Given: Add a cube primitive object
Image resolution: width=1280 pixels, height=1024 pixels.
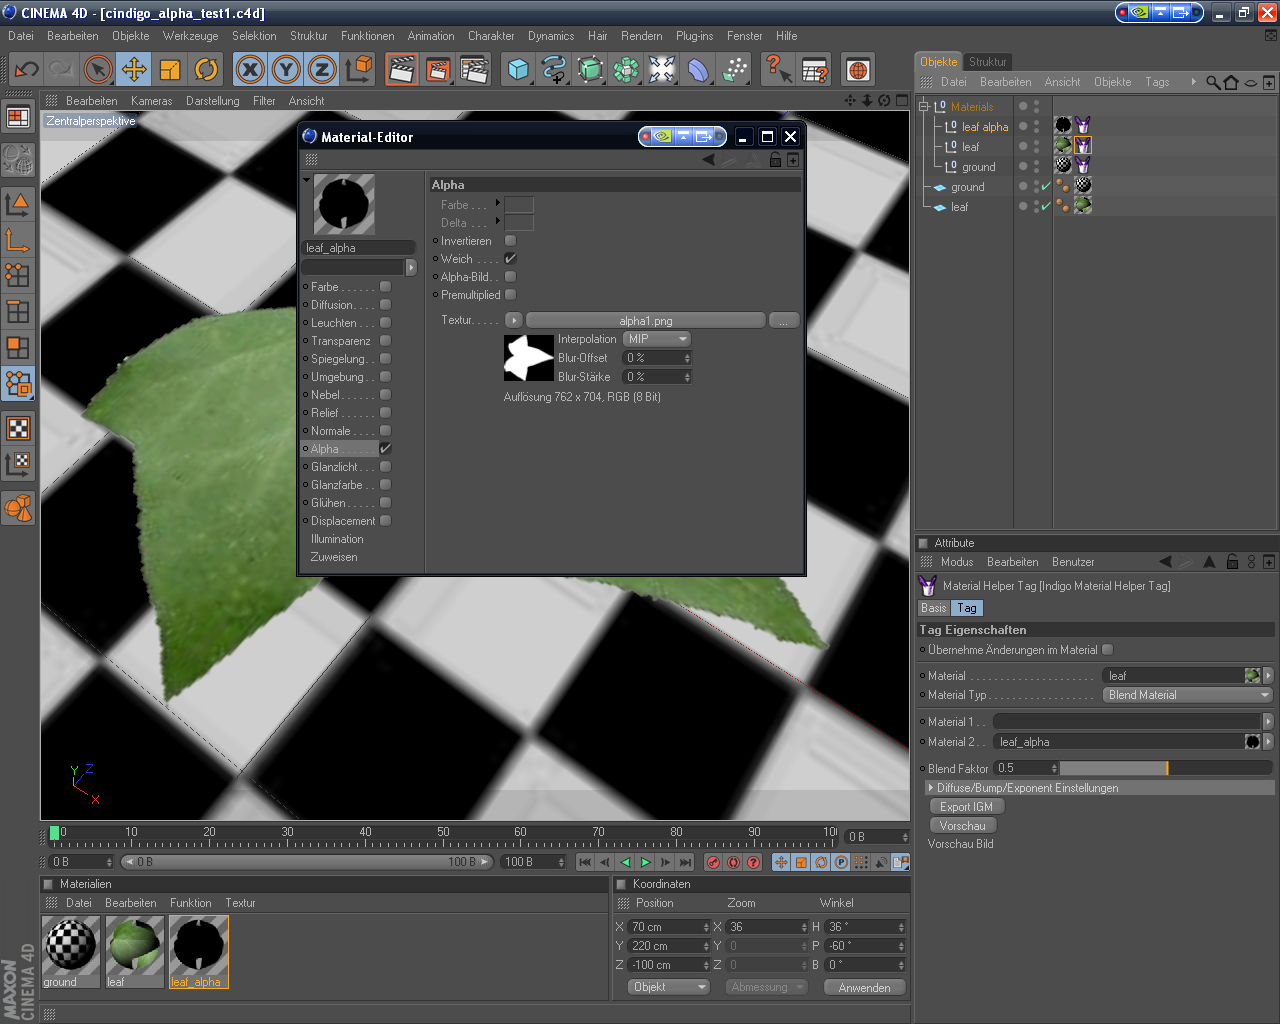Looking at the screenshot, I should [518, 70].
